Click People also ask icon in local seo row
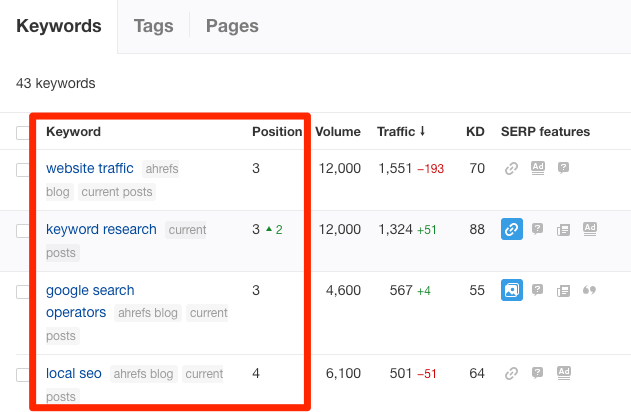631x412 pixels. point(537,373)
